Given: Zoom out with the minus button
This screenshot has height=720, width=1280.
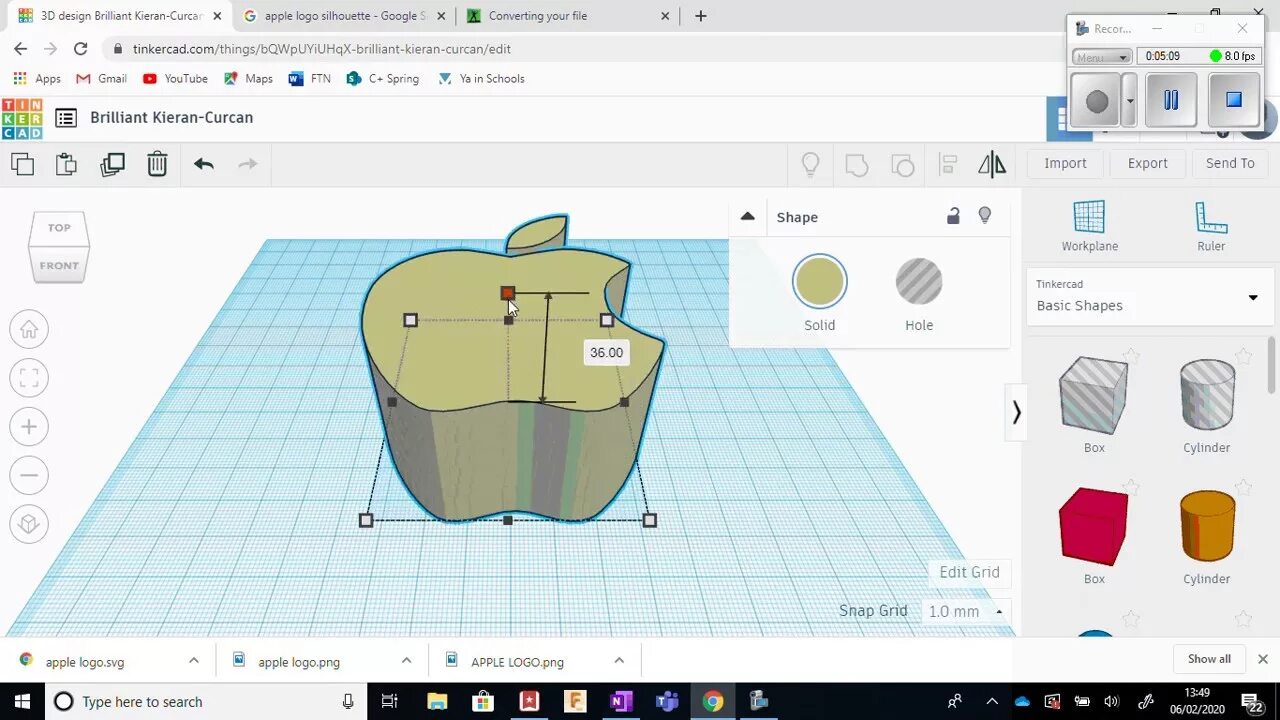Looking at the screenshot, I should (x=29, y=475).
